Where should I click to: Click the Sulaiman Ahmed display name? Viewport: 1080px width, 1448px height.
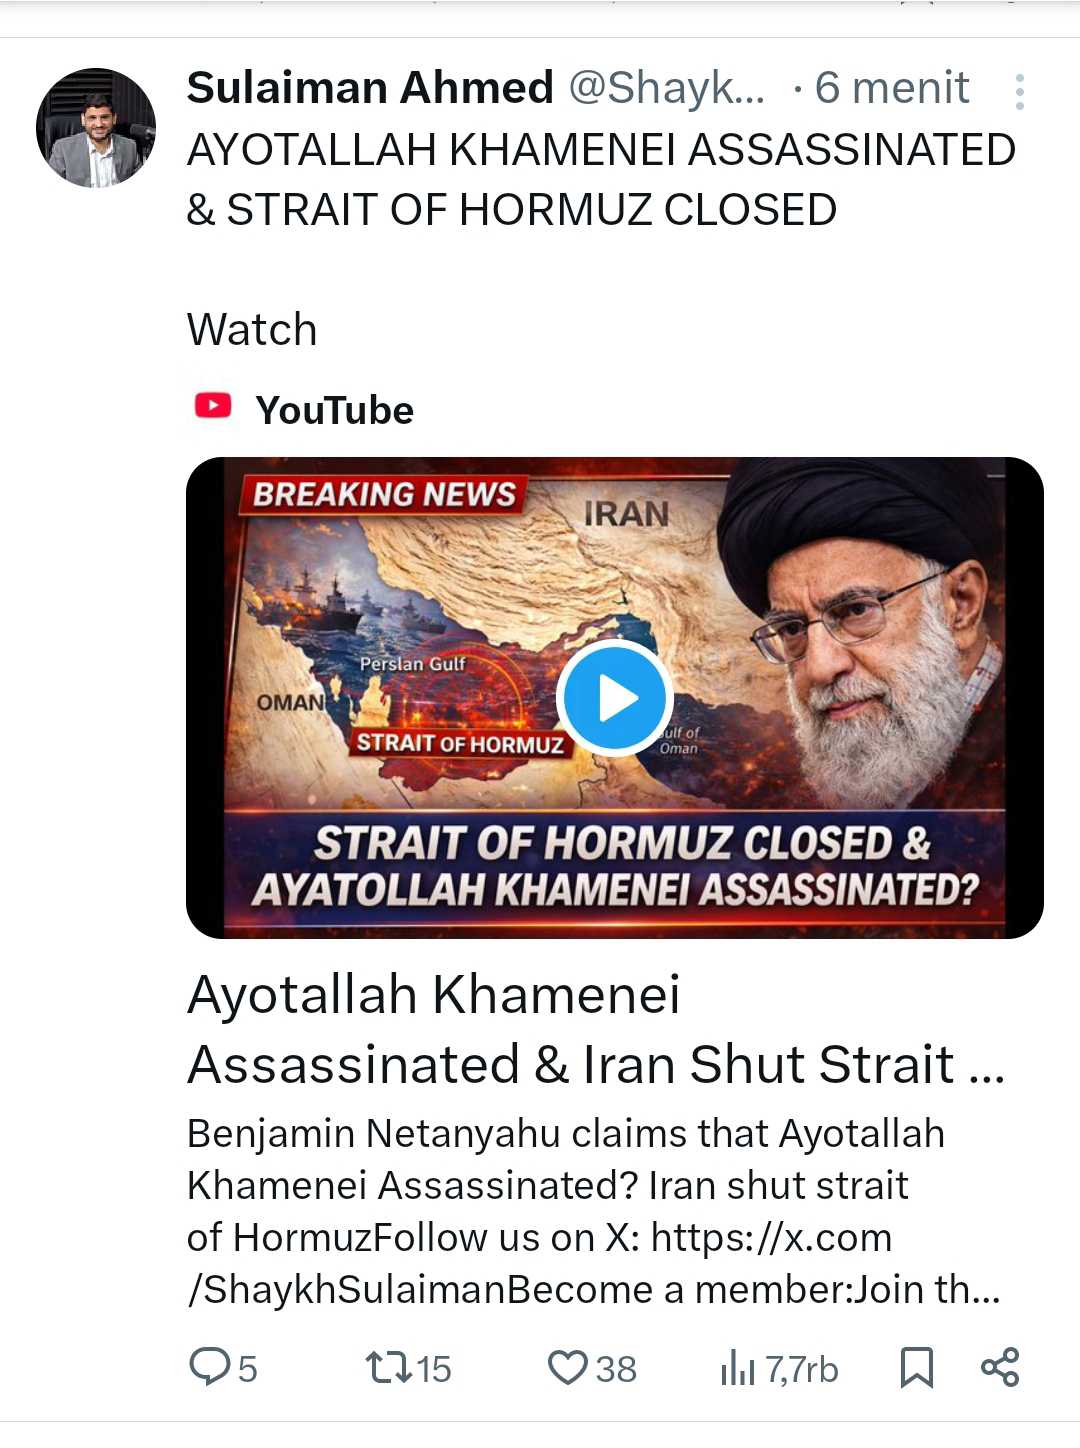370,88
